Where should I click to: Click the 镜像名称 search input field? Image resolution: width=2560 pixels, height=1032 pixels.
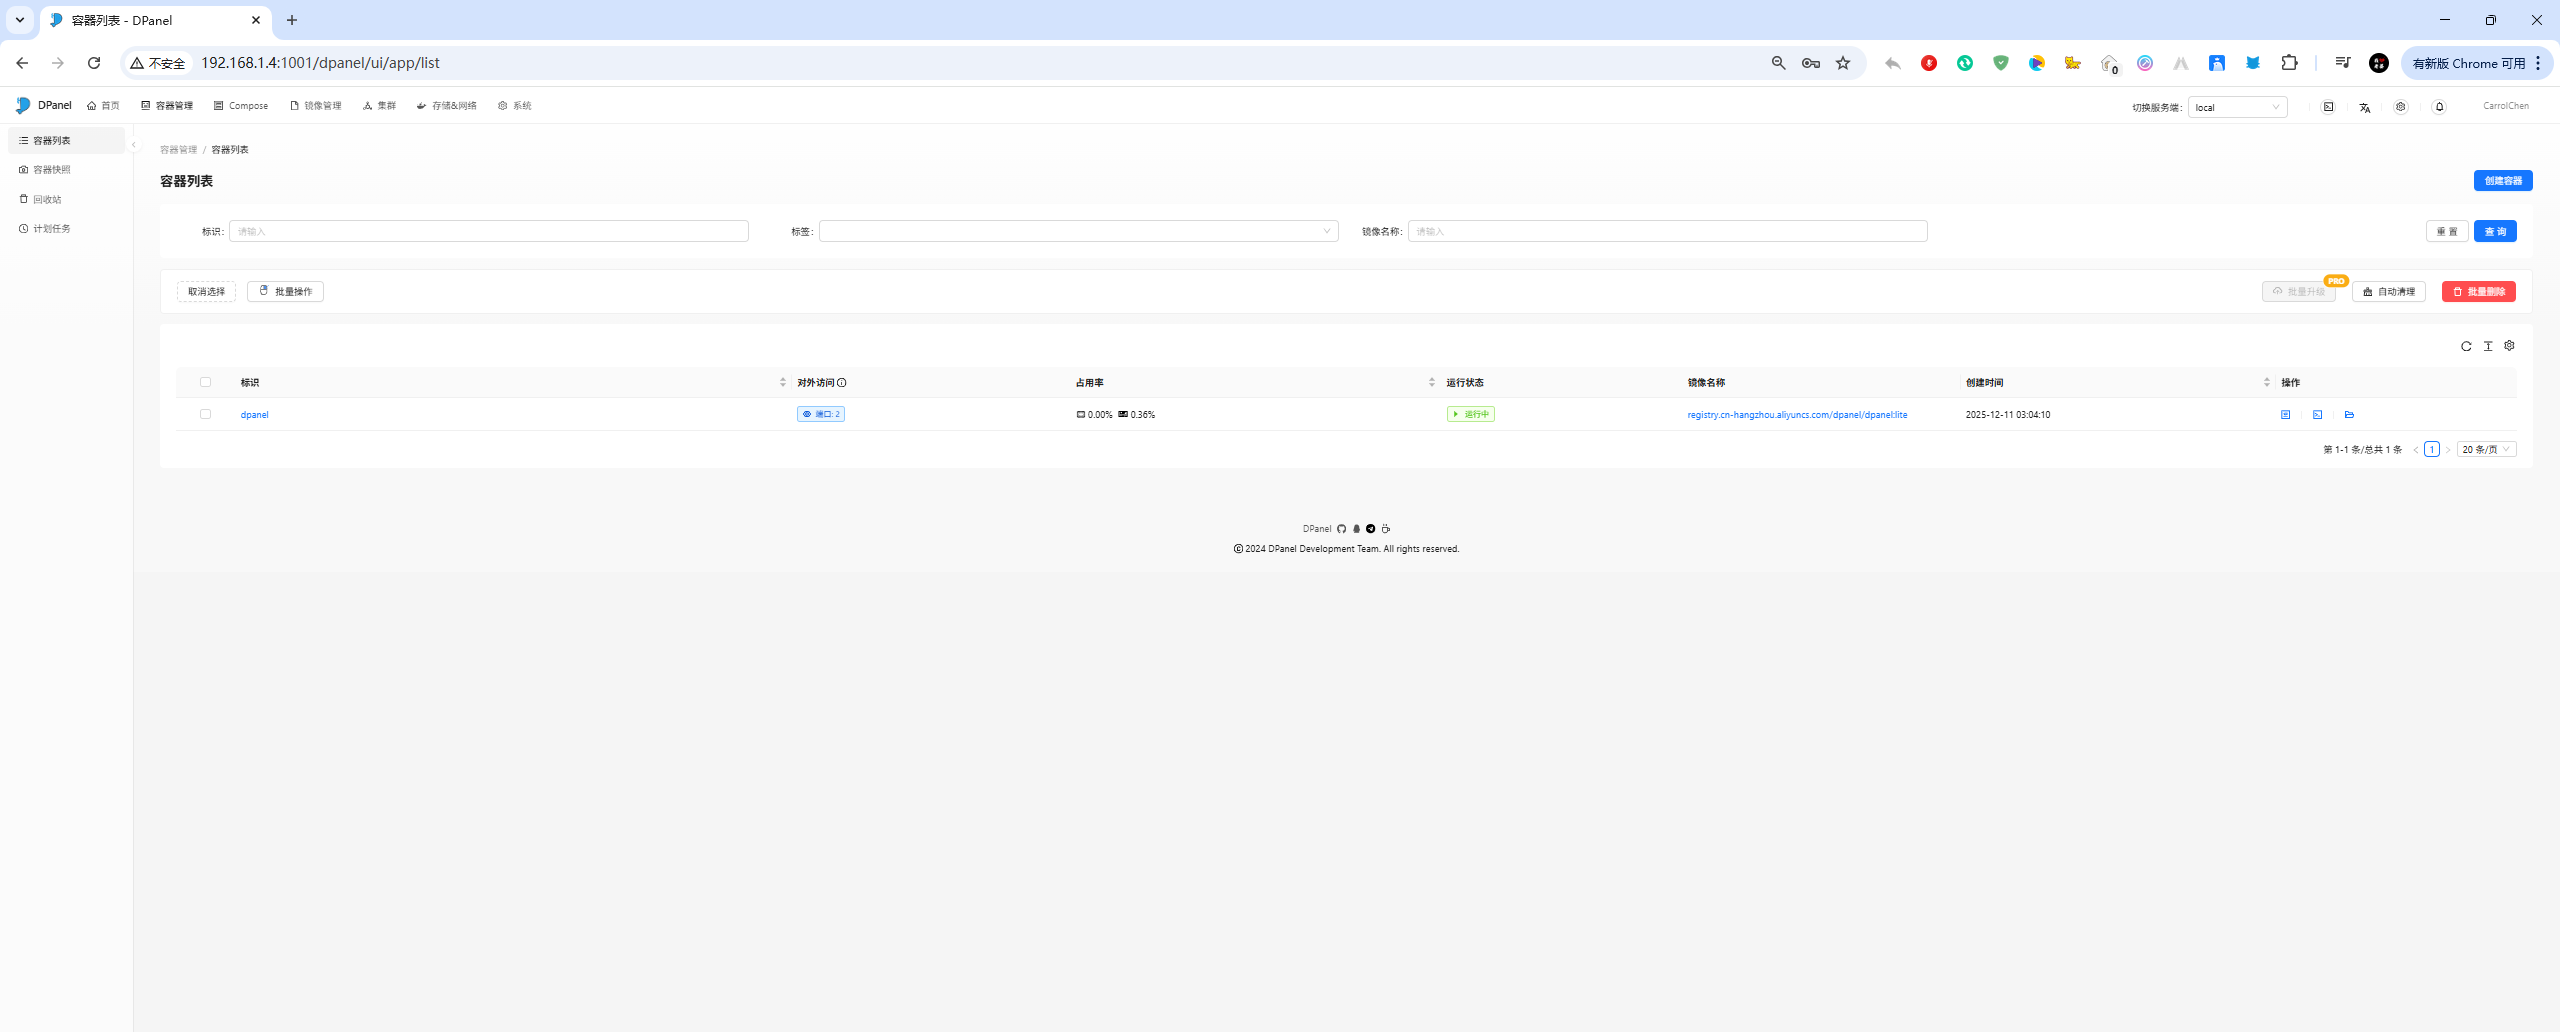click(x=1667, y=231)
